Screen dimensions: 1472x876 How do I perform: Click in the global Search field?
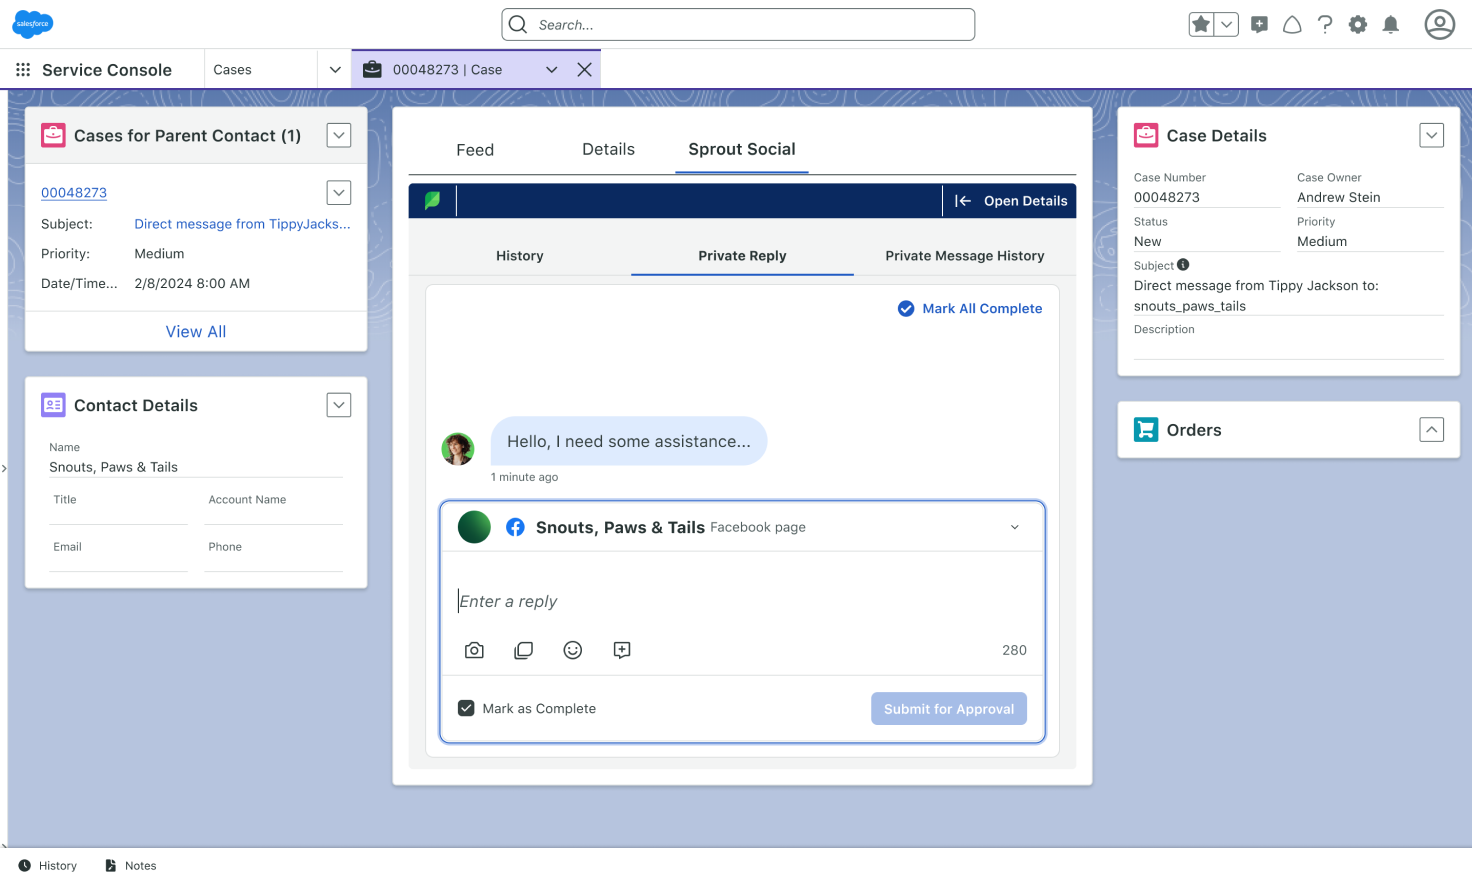[738, 25]
